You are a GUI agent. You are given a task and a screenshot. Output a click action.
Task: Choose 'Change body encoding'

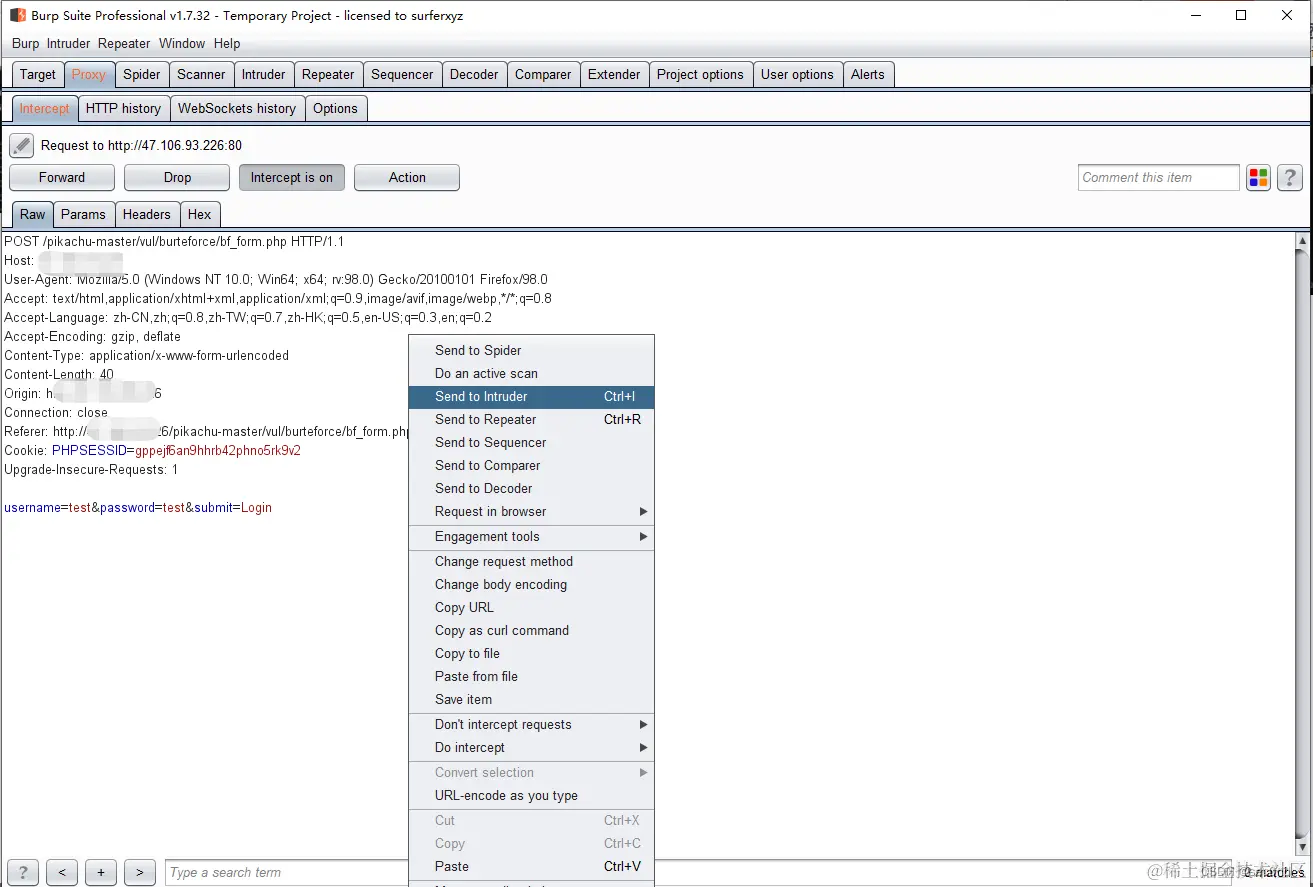532,584
